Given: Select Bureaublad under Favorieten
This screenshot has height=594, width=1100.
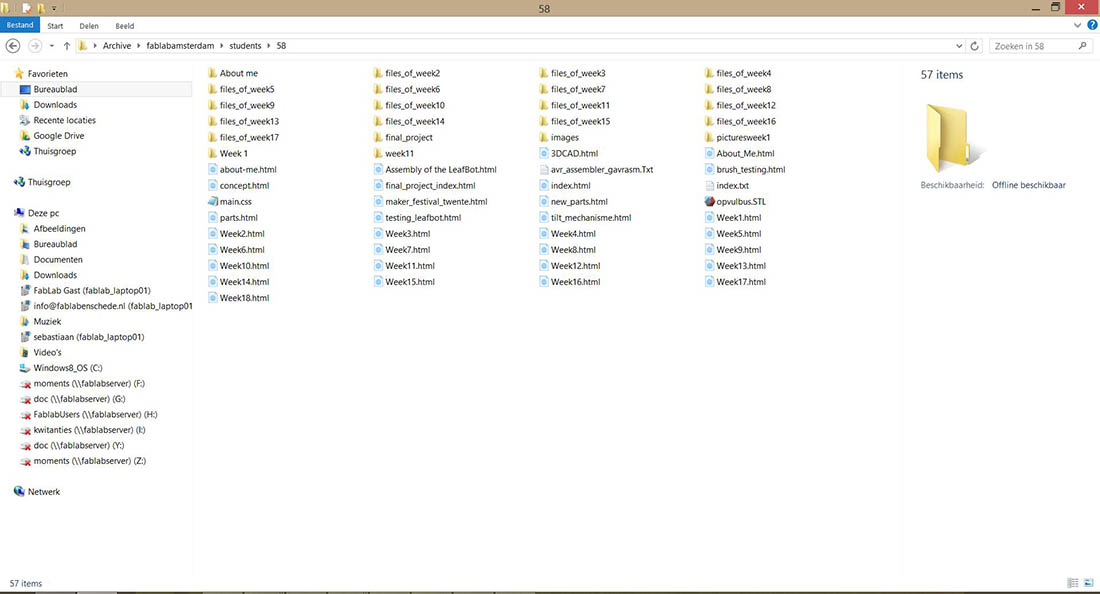Looking at the screenshot, I should (55, 89).
